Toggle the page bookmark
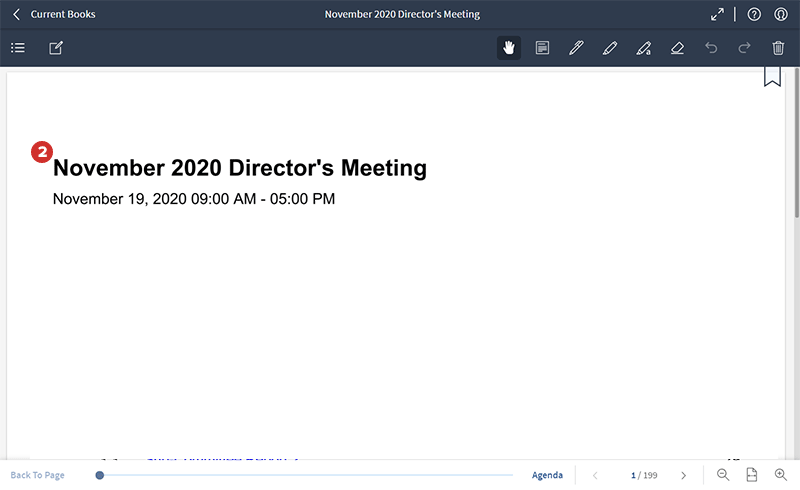The width and height of the screenshot is (800, 490). (x=772, y=77)
